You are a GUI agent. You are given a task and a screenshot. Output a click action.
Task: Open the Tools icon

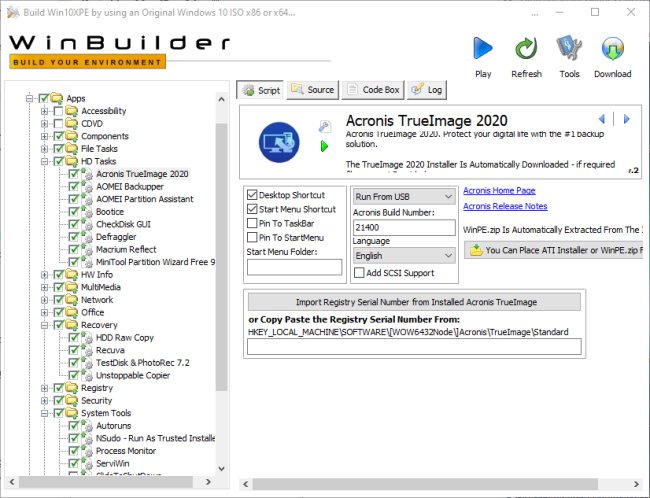tap(569, 48)
